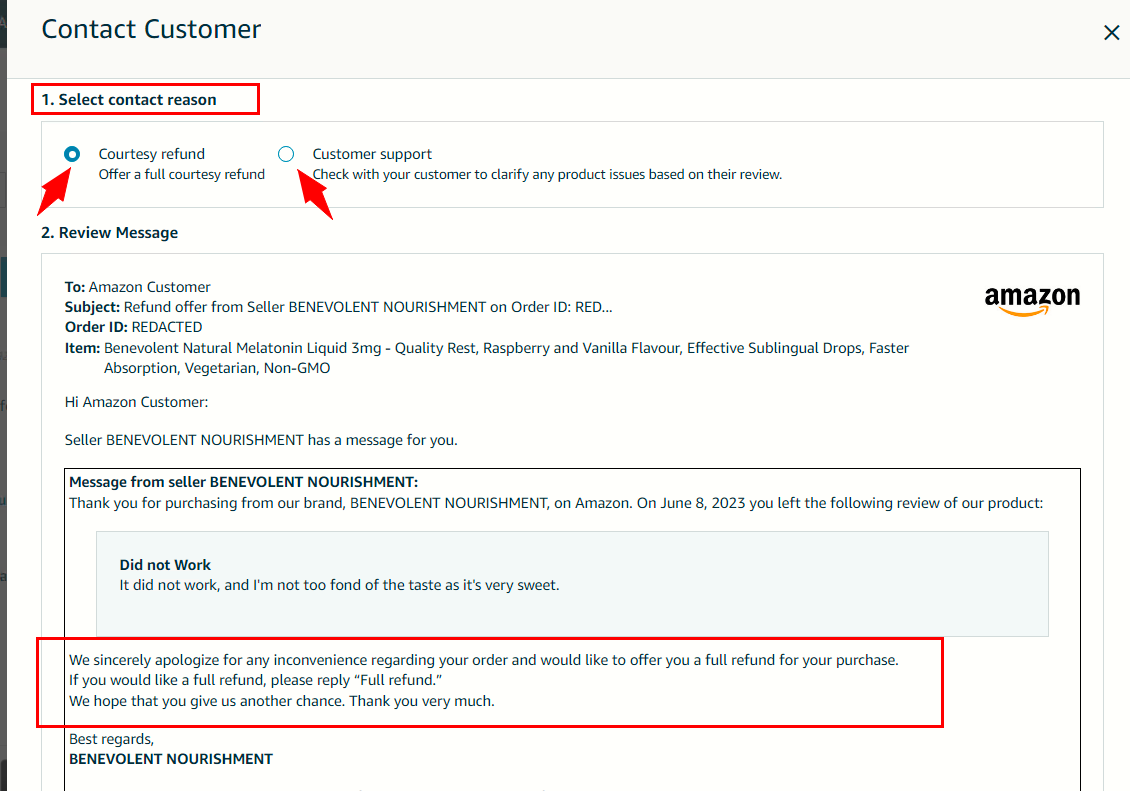1130x791 pixels.
Task: Click the 'Best regards,' sign-off
Action: pyautogui.click(x=112, y=739)
